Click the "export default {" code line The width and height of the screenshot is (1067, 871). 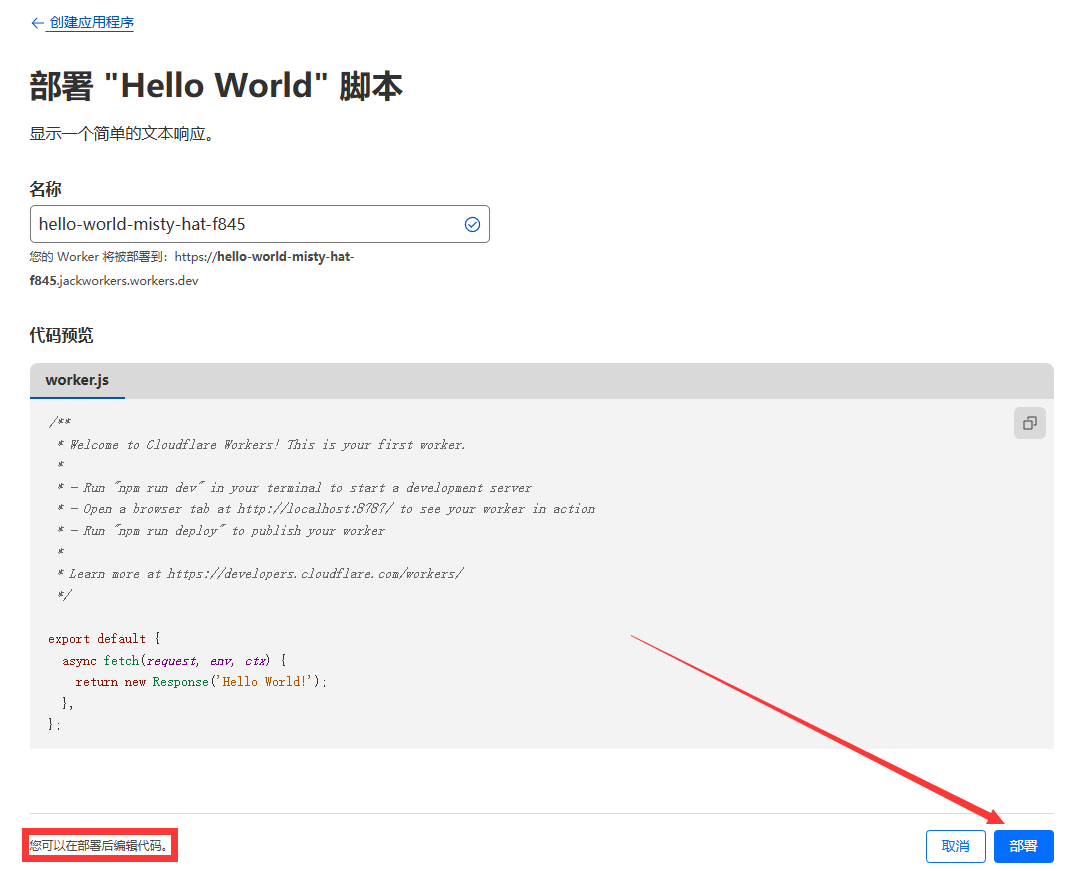pyautogui.click(x=103, y=639)
